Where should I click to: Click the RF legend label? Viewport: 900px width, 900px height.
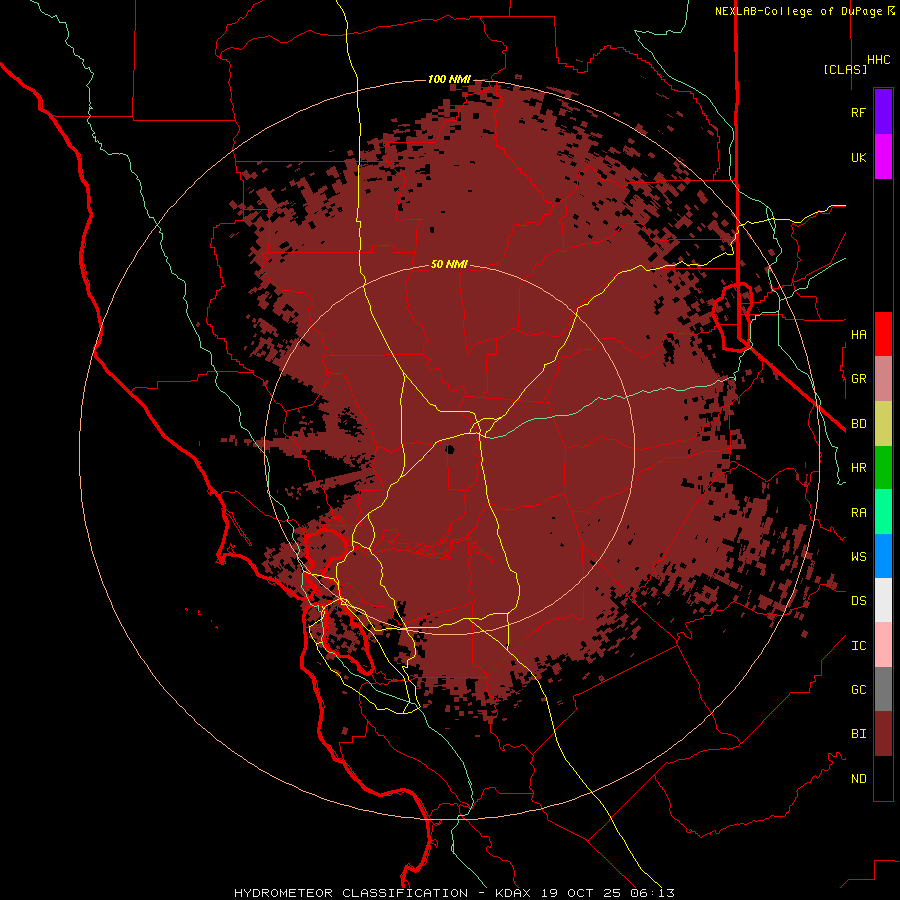pos(858,112)
